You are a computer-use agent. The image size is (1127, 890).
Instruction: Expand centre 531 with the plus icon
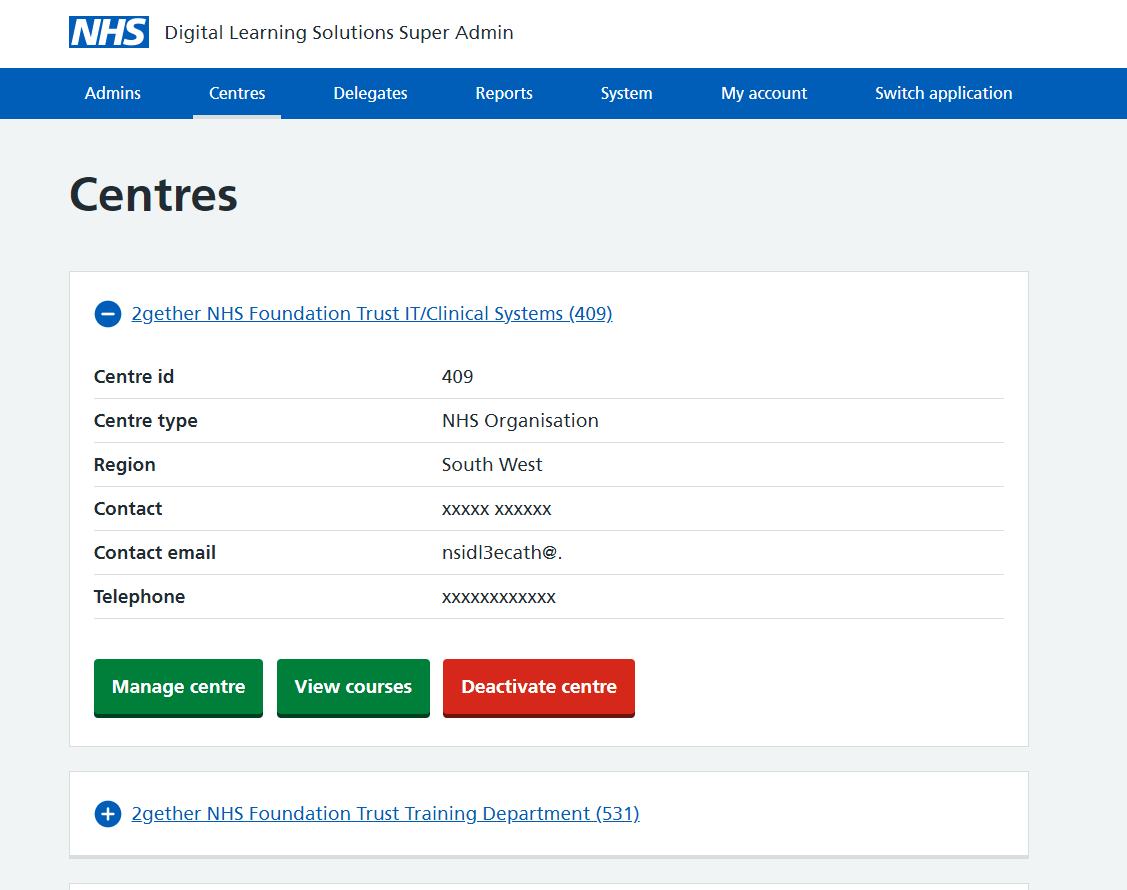point(108,814)
